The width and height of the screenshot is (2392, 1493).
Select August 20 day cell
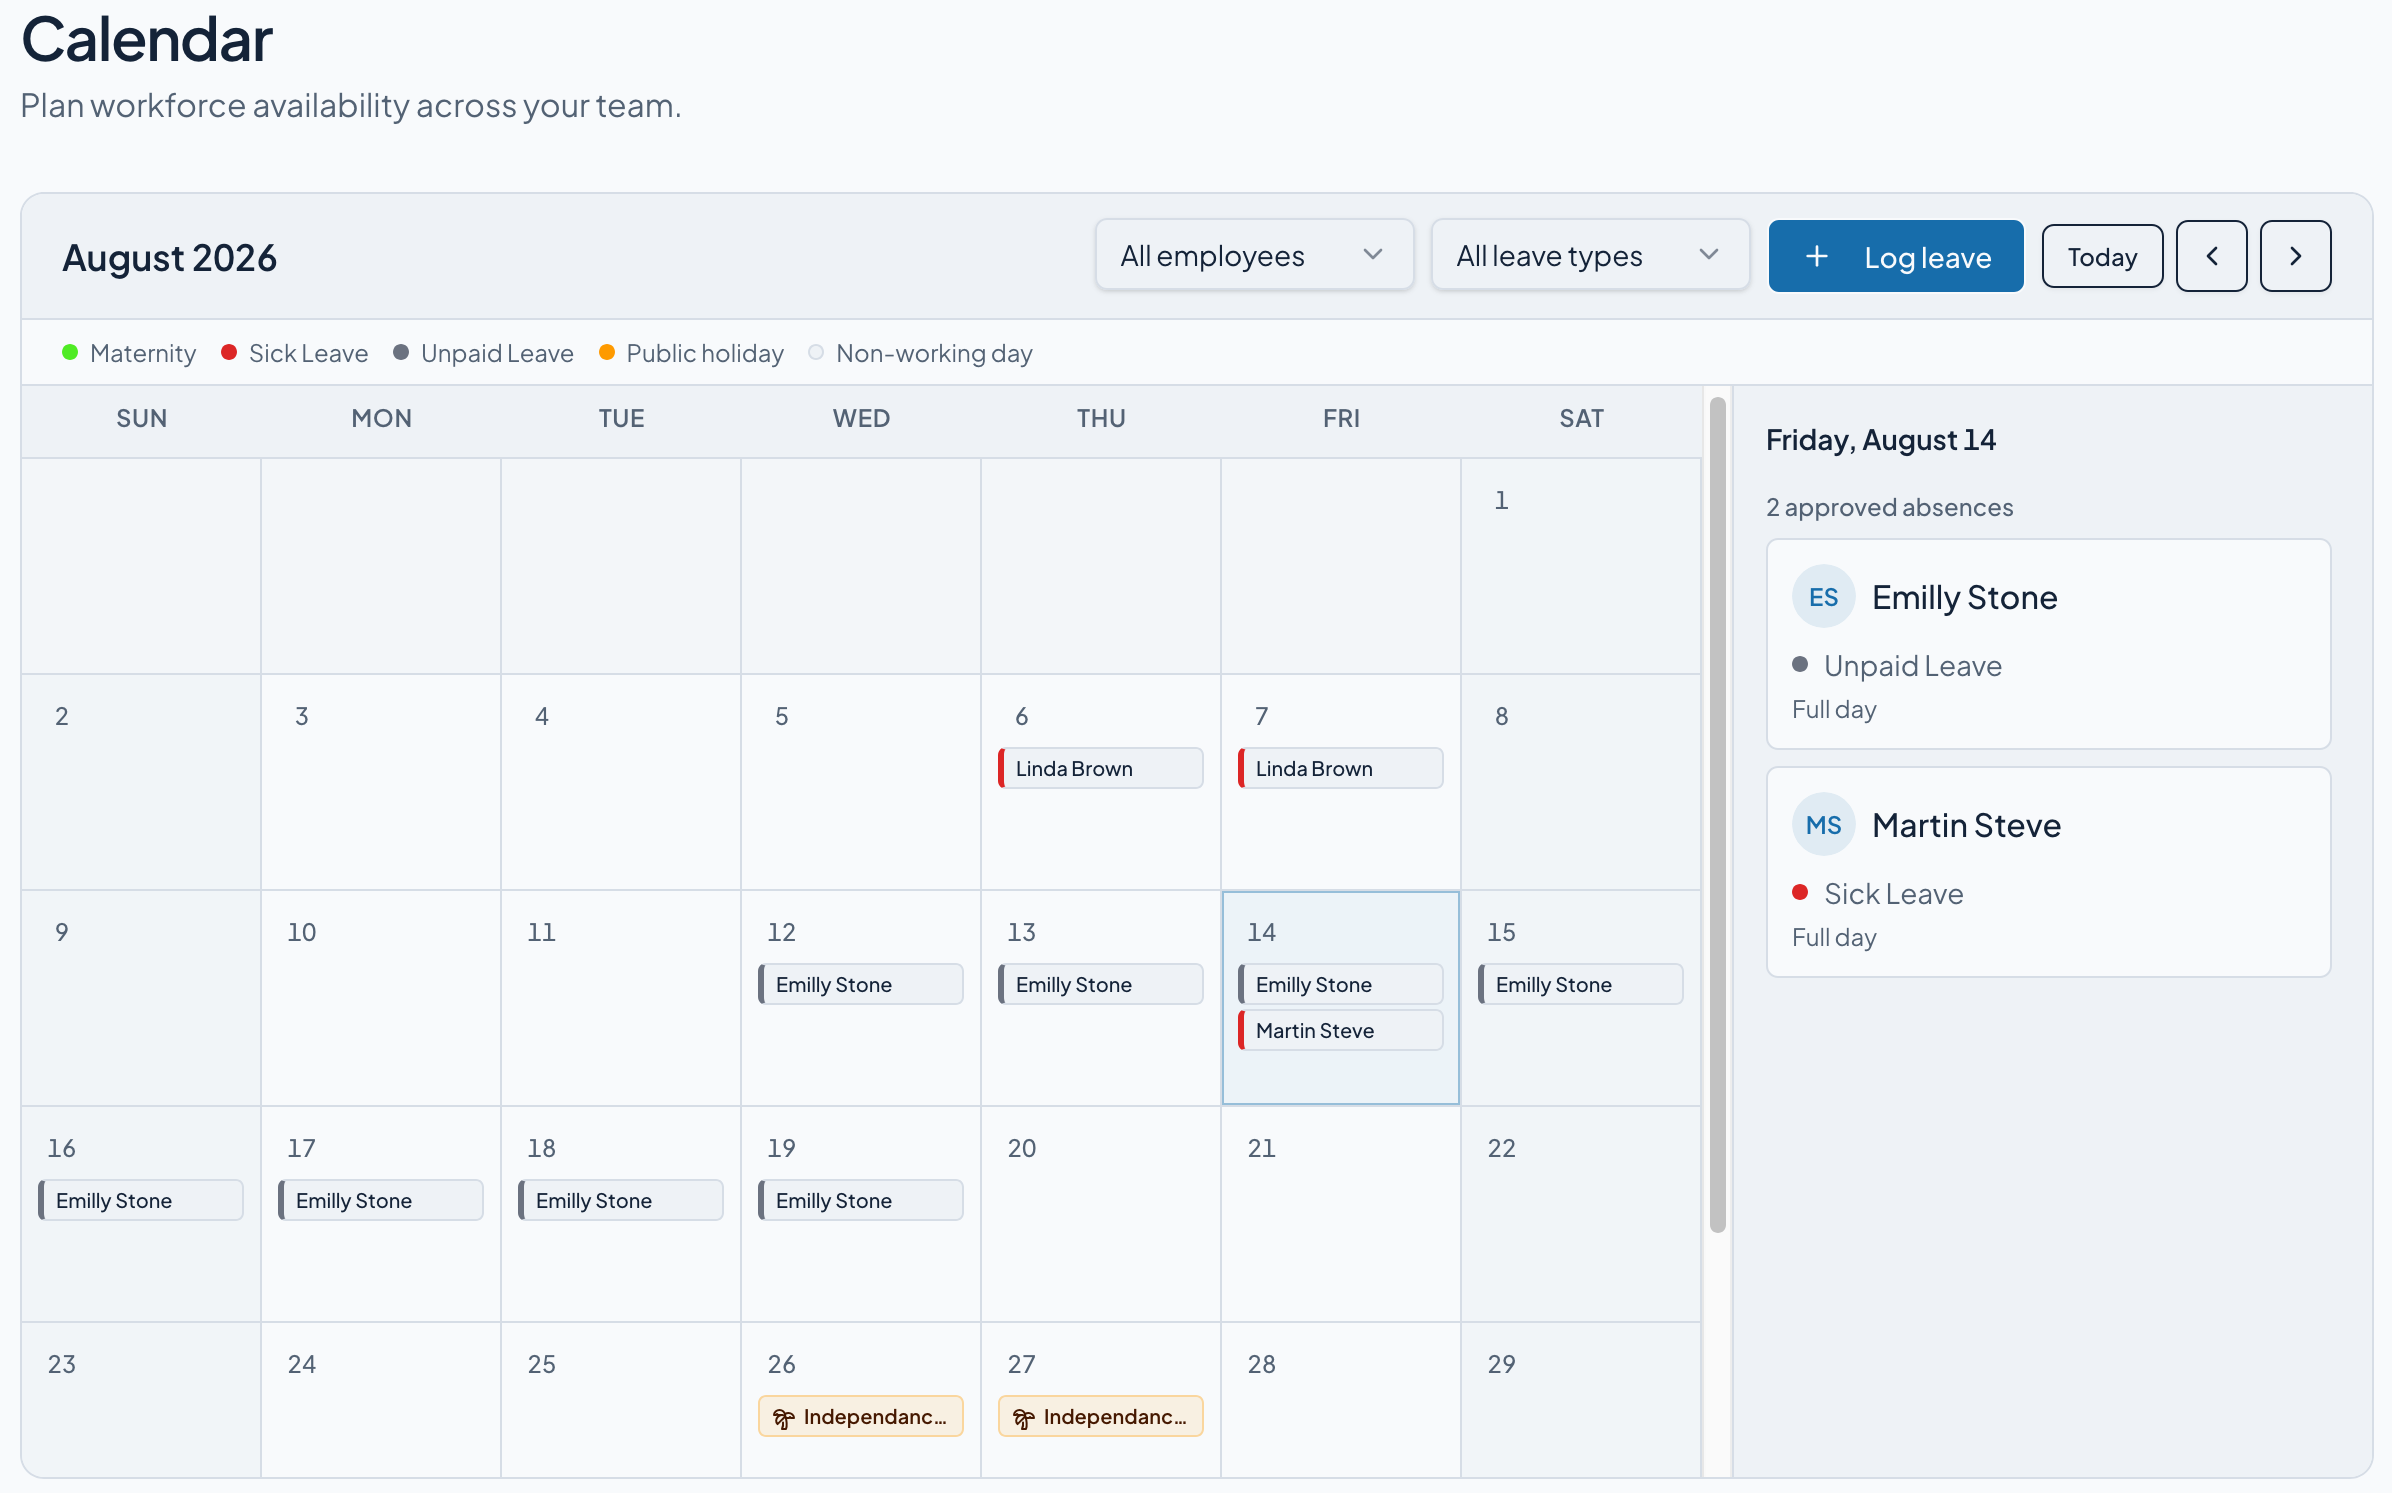coord(1100,1214)
